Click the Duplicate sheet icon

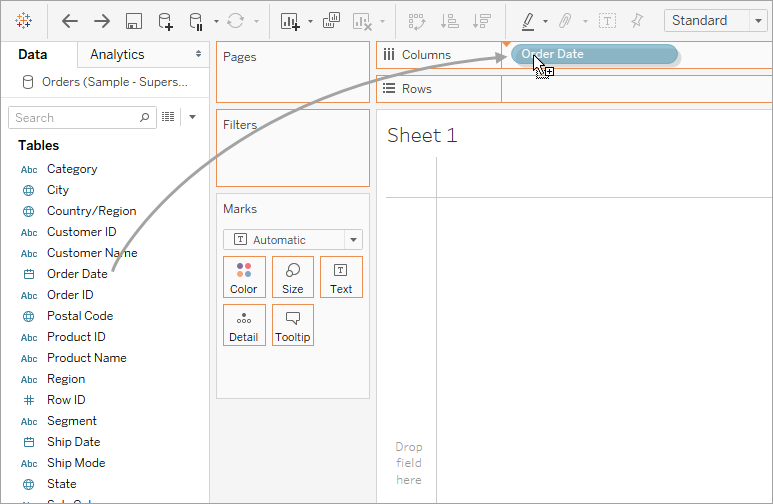tap(331, 21)
